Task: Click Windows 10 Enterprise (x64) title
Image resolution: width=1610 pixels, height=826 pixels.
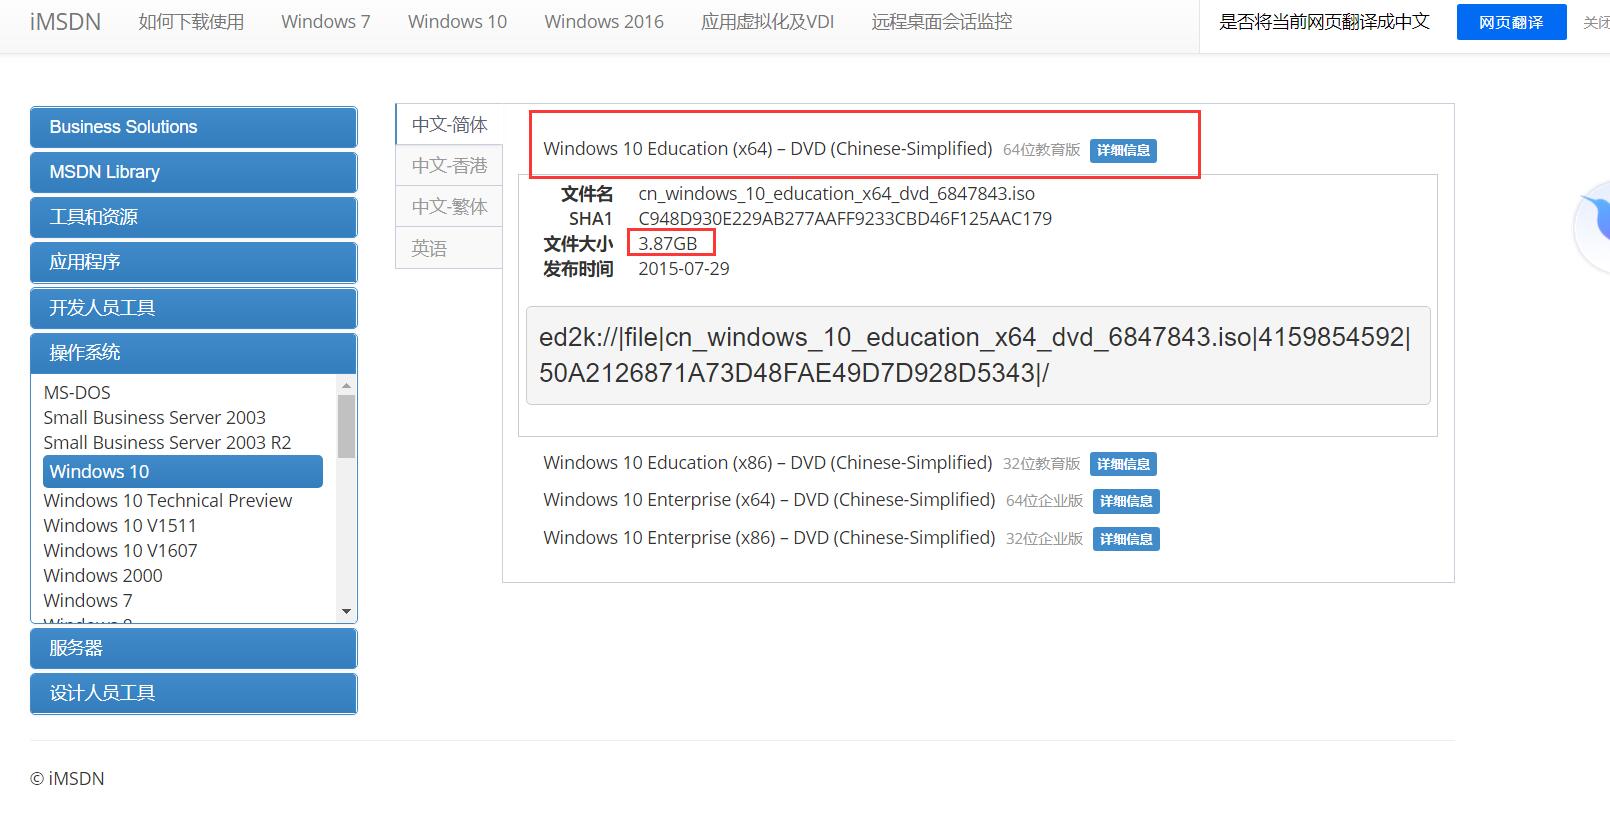Action: pyautogui.click(x=769, y=500)
